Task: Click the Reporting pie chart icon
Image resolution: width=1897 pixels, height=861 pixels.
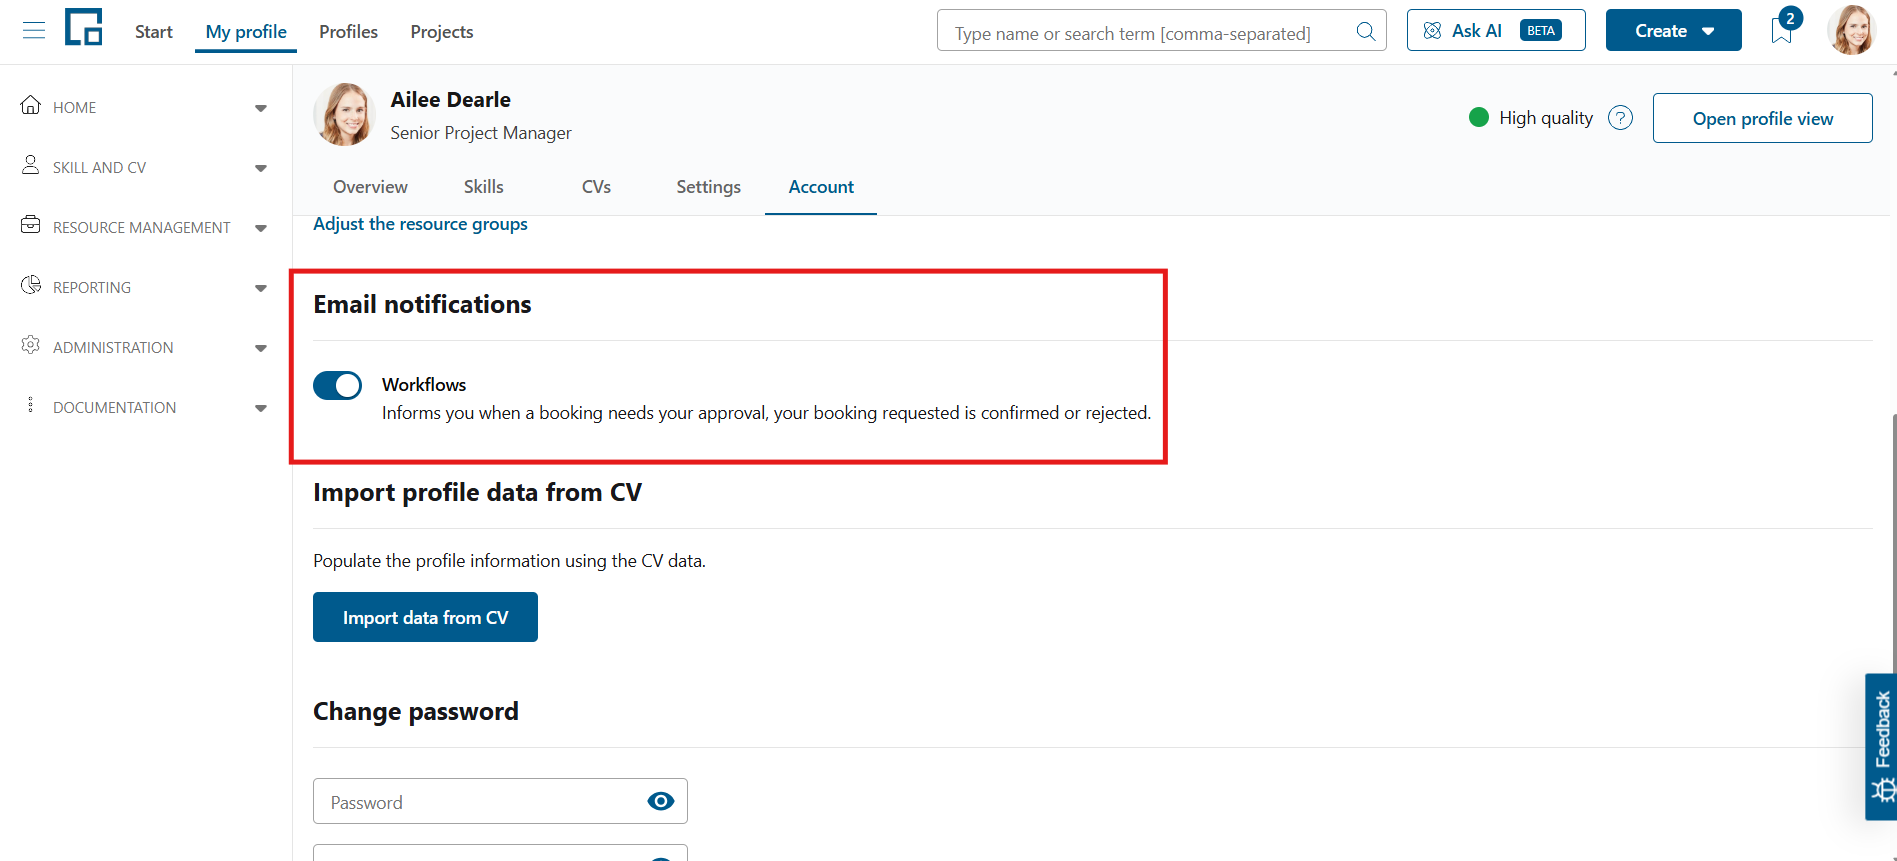Action: pyautogui.click(x=31, y=285)
